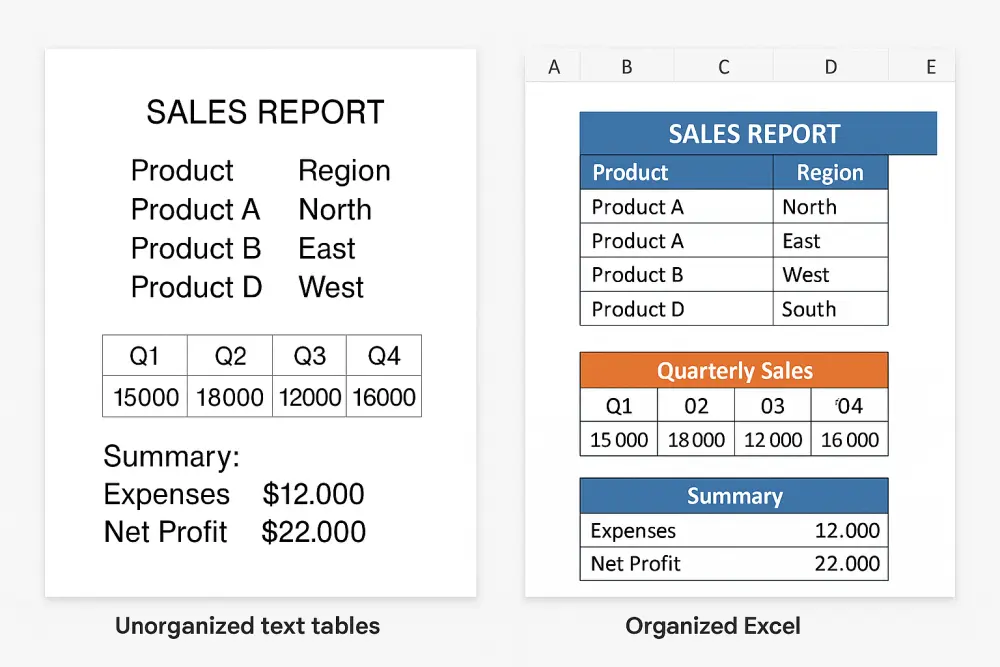Select the Region header cell
1000x667 pixels.
tap(831, 172)
